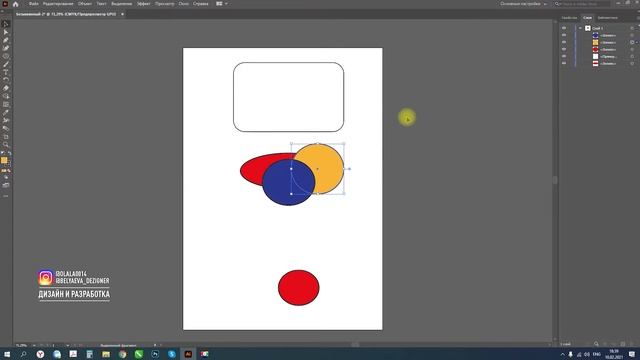This screenshot has width=640, height=360.
Task: Open the Просмотр menu
Action: tap(164, 4)
